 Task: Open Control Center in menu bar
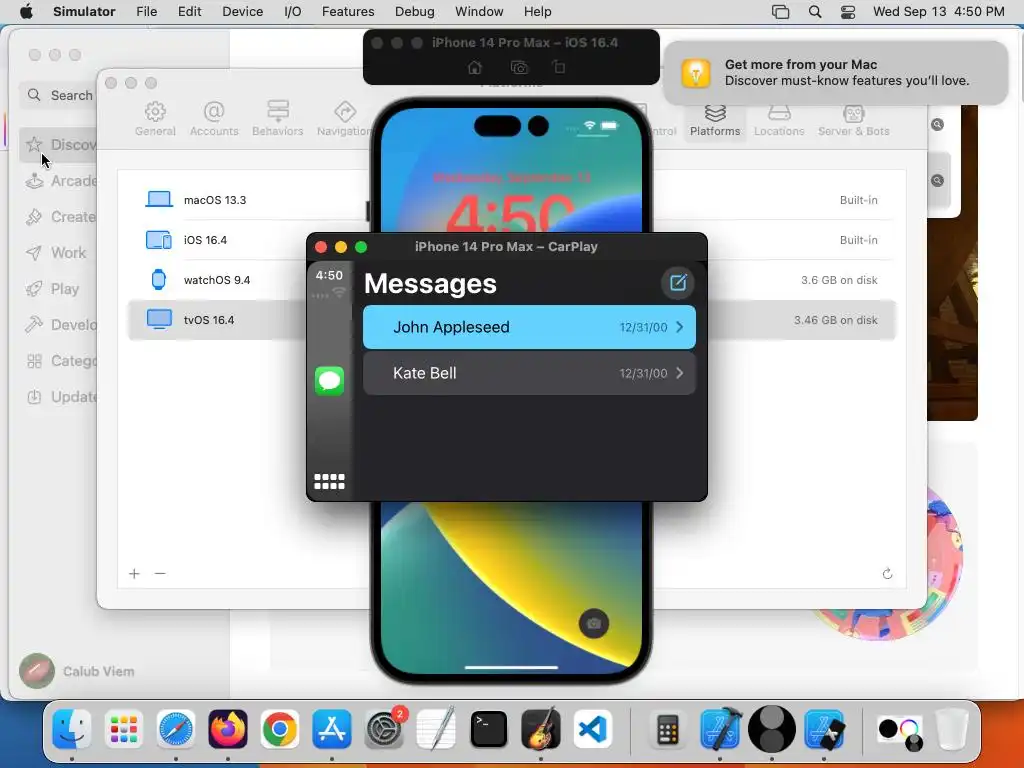coord(848,12)
